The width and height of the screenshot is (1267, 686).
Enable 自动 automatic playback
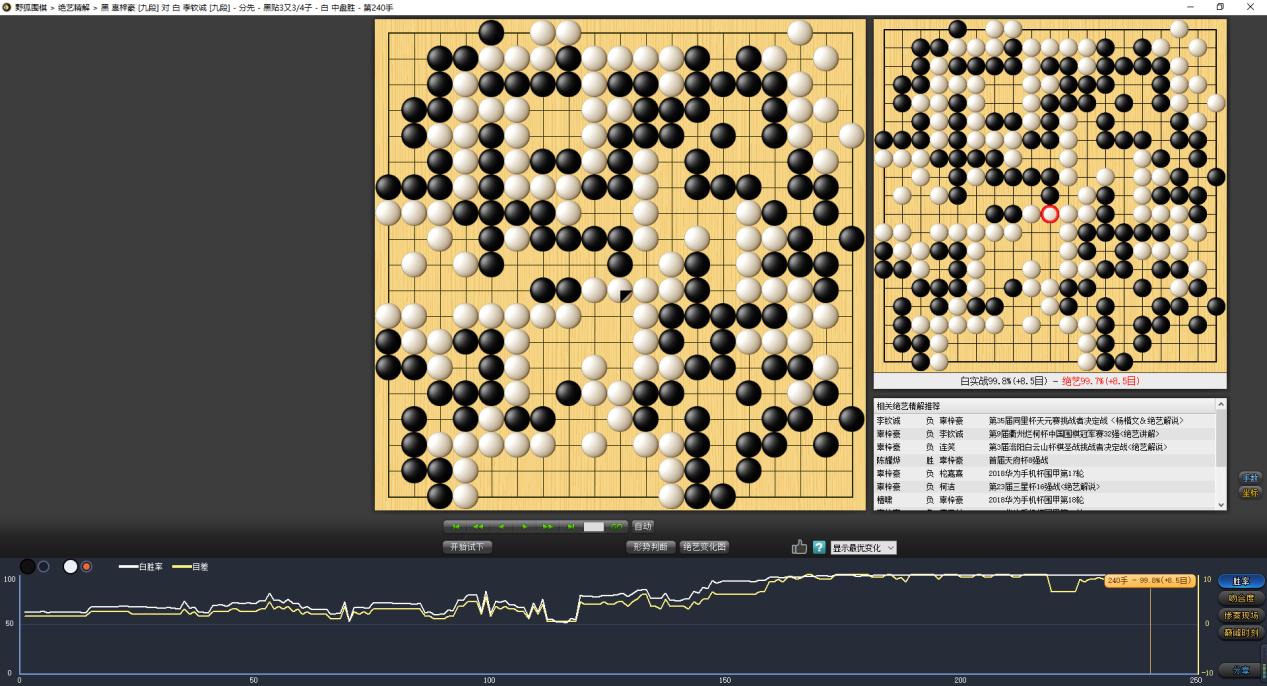point(643,525)
